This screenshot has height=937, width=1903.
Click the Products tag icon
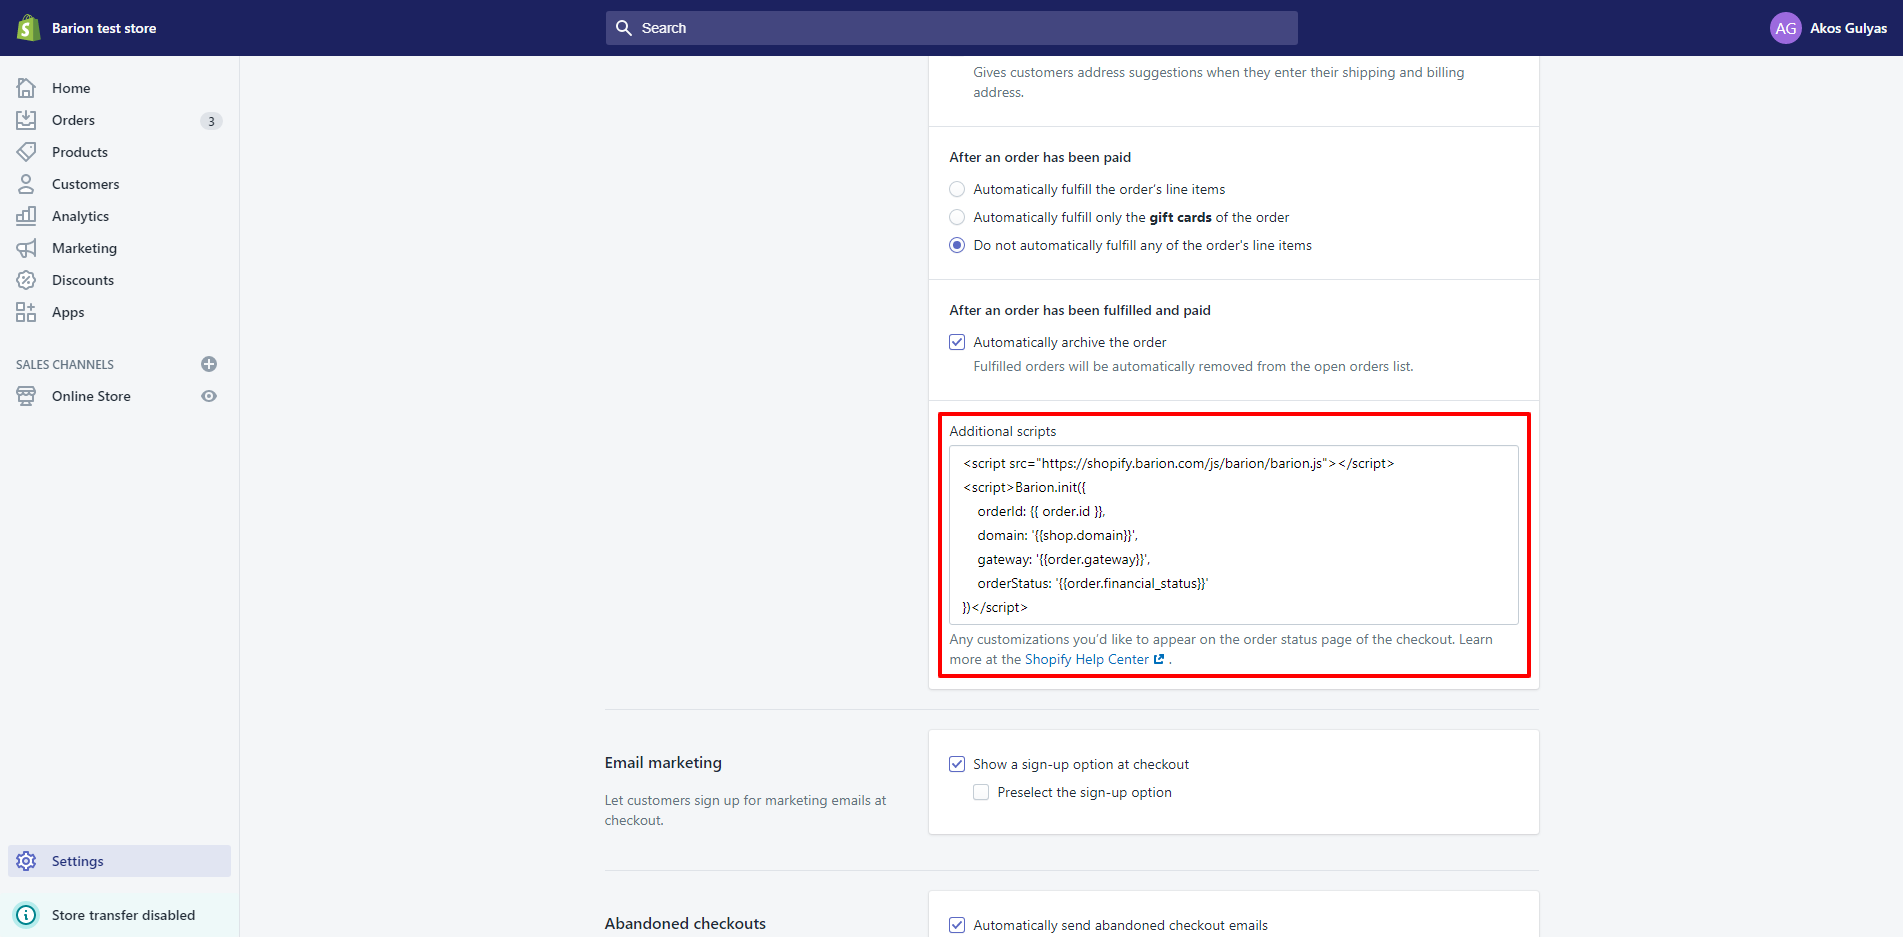(26, 152)
